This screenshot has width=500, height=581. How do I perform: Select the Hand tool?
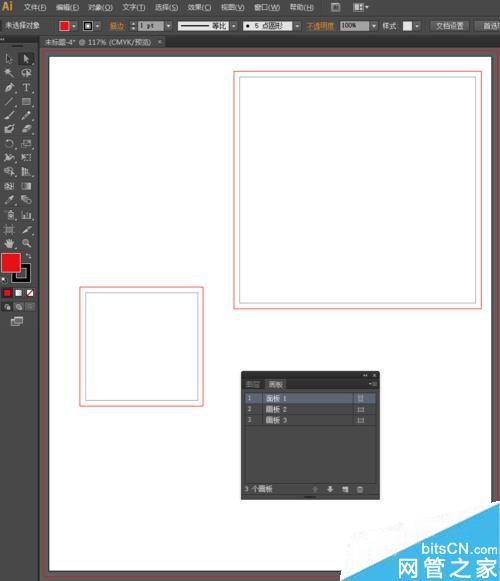9,243
